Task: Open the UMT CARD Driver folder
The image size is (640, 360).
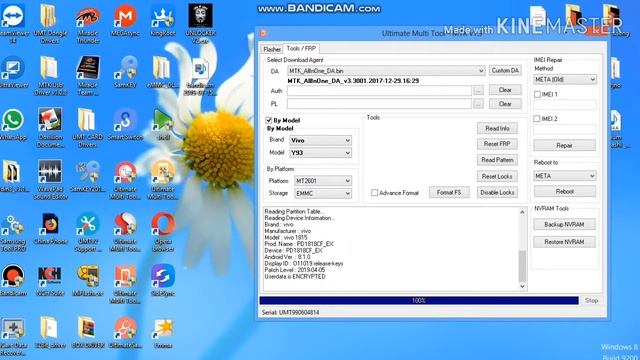Action: click(x=87, y=128)
